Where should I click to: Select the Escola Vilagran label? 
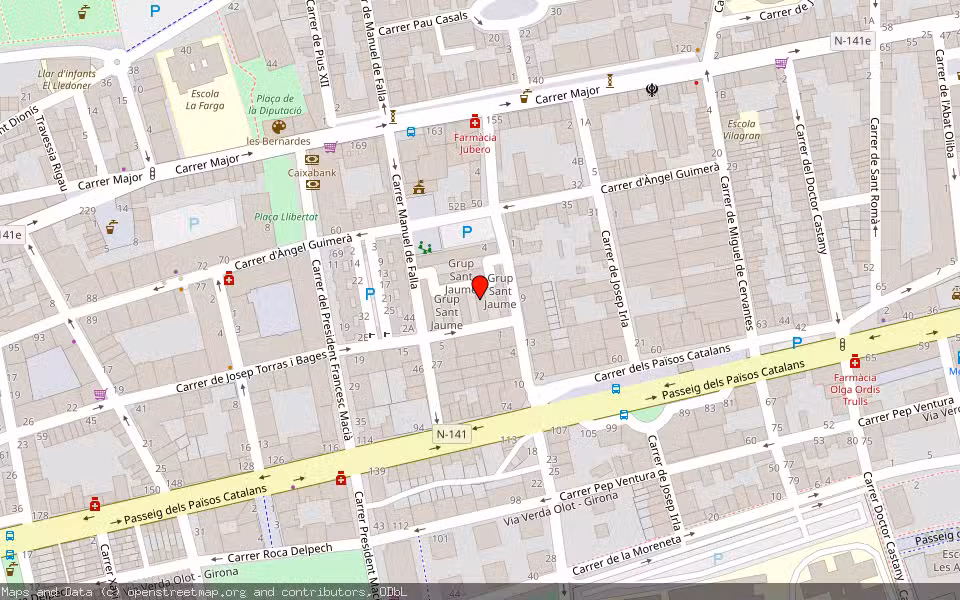point(741,130)
